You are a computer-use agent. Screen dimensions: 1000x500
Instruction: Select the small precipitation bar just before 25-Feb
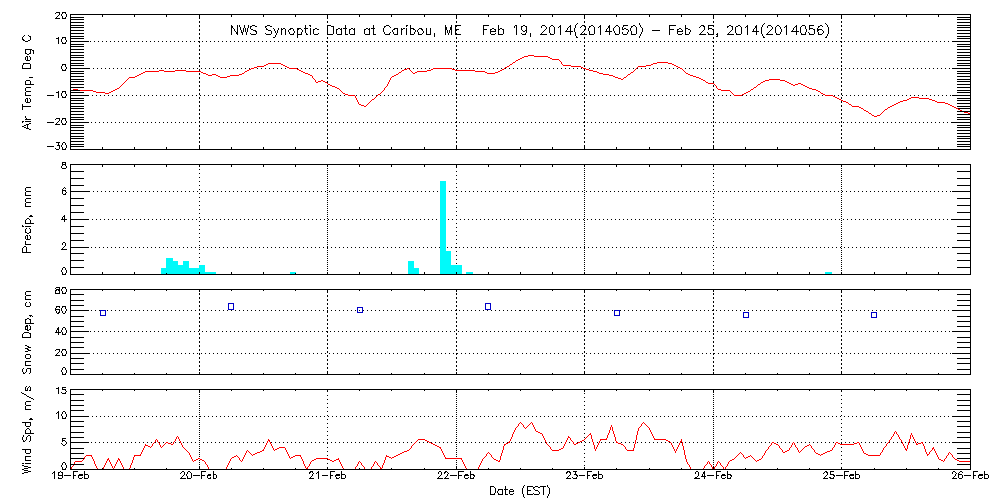829,272
